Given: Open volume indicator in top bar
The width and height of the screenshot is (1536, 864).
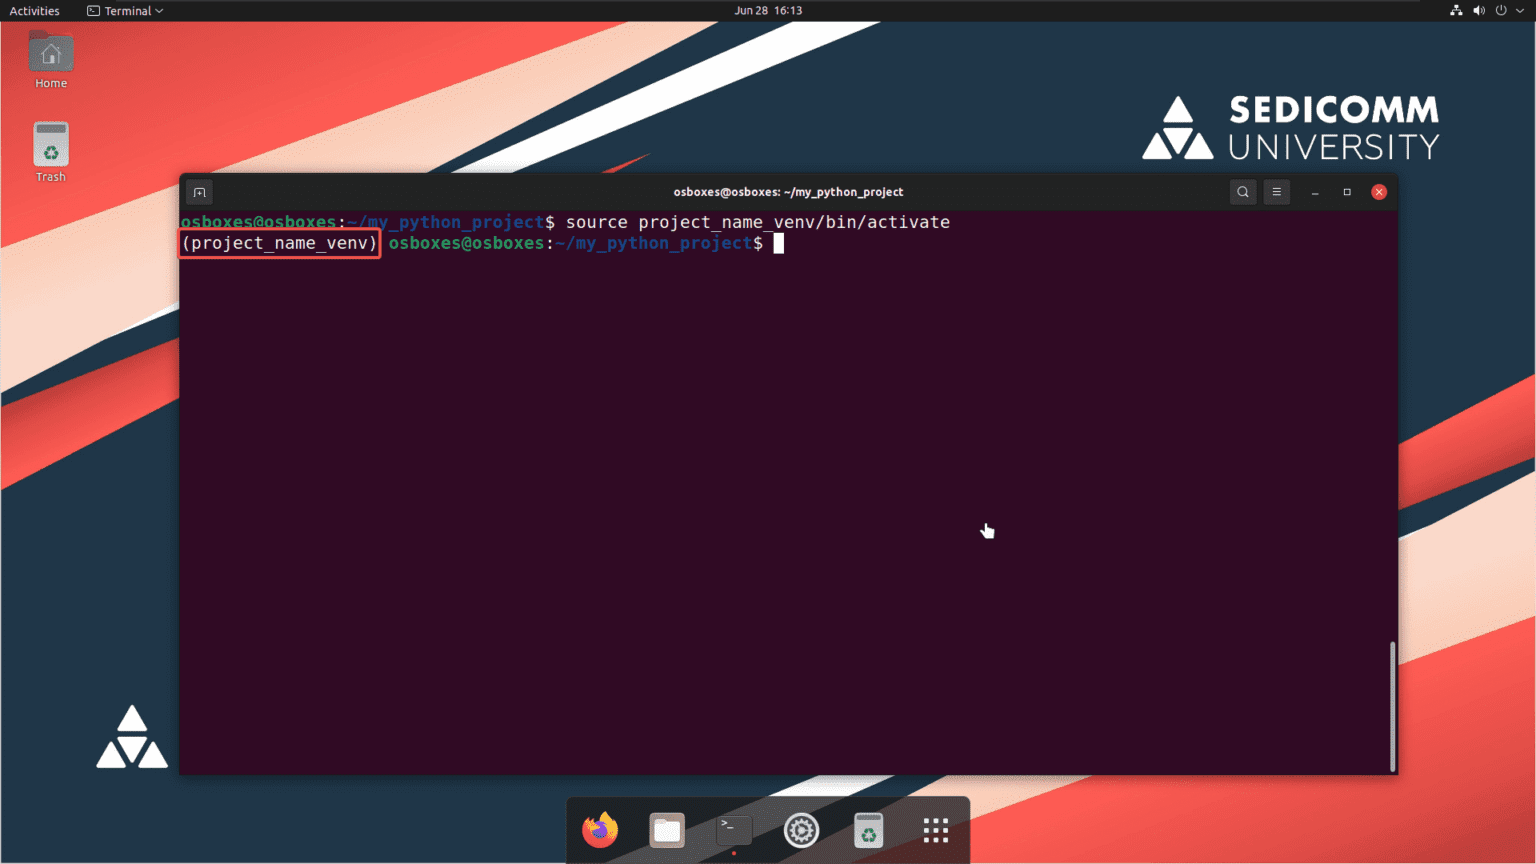Looking at the screenshot, I should 1479,11.
